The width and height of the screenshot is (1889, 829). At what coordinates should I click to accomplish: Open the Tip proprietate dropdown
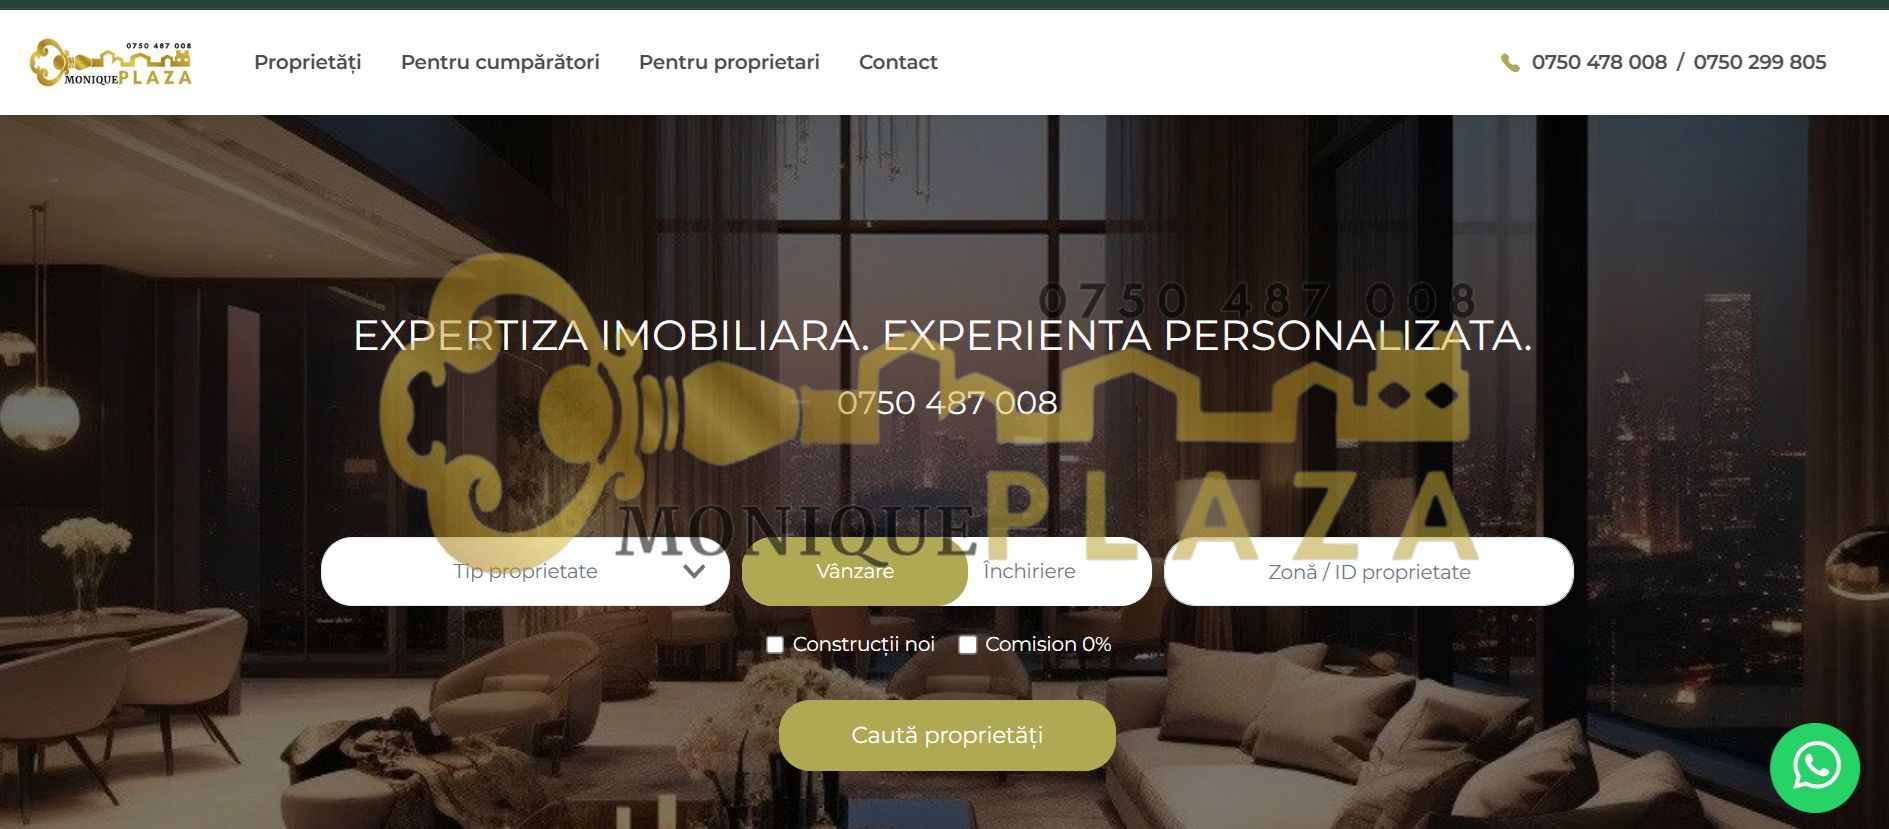(525, 571)
